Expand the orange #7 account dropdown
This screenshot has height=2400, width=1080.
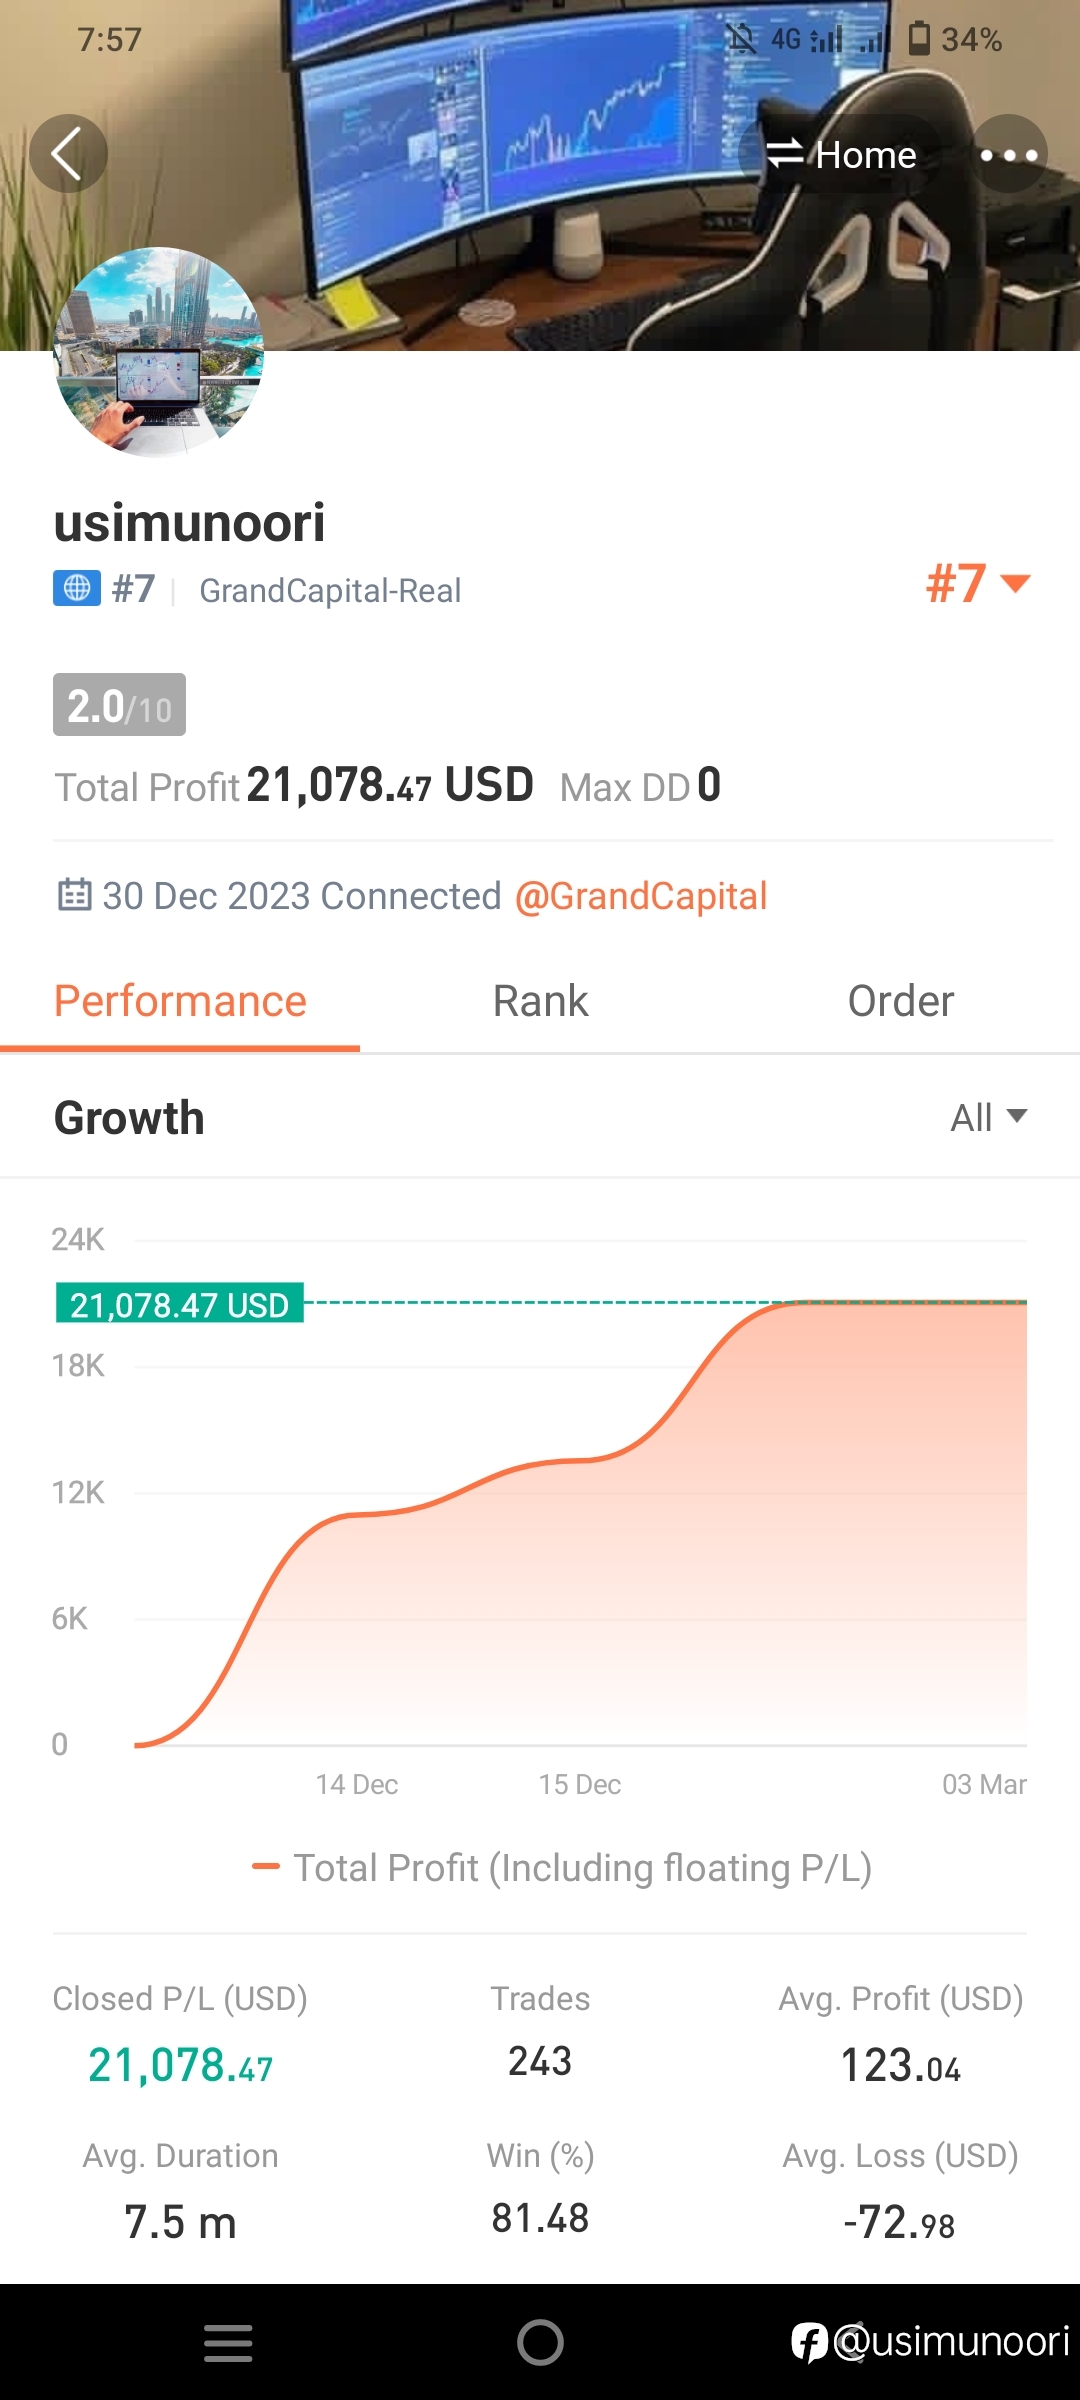point(977,584)
